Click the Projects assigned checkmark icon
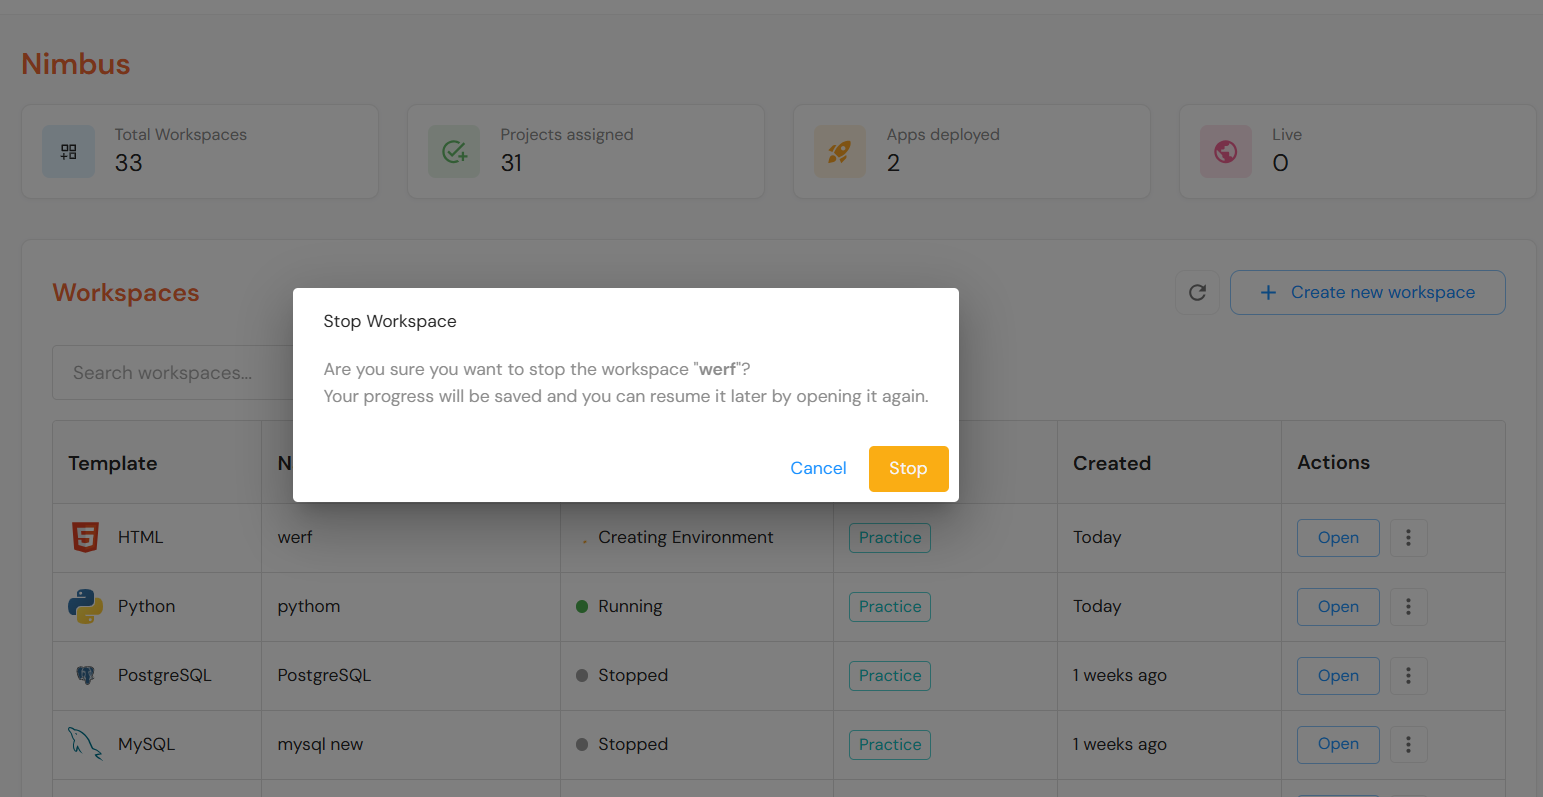This screenshot has height=797, width=1543. coord(454,151)
